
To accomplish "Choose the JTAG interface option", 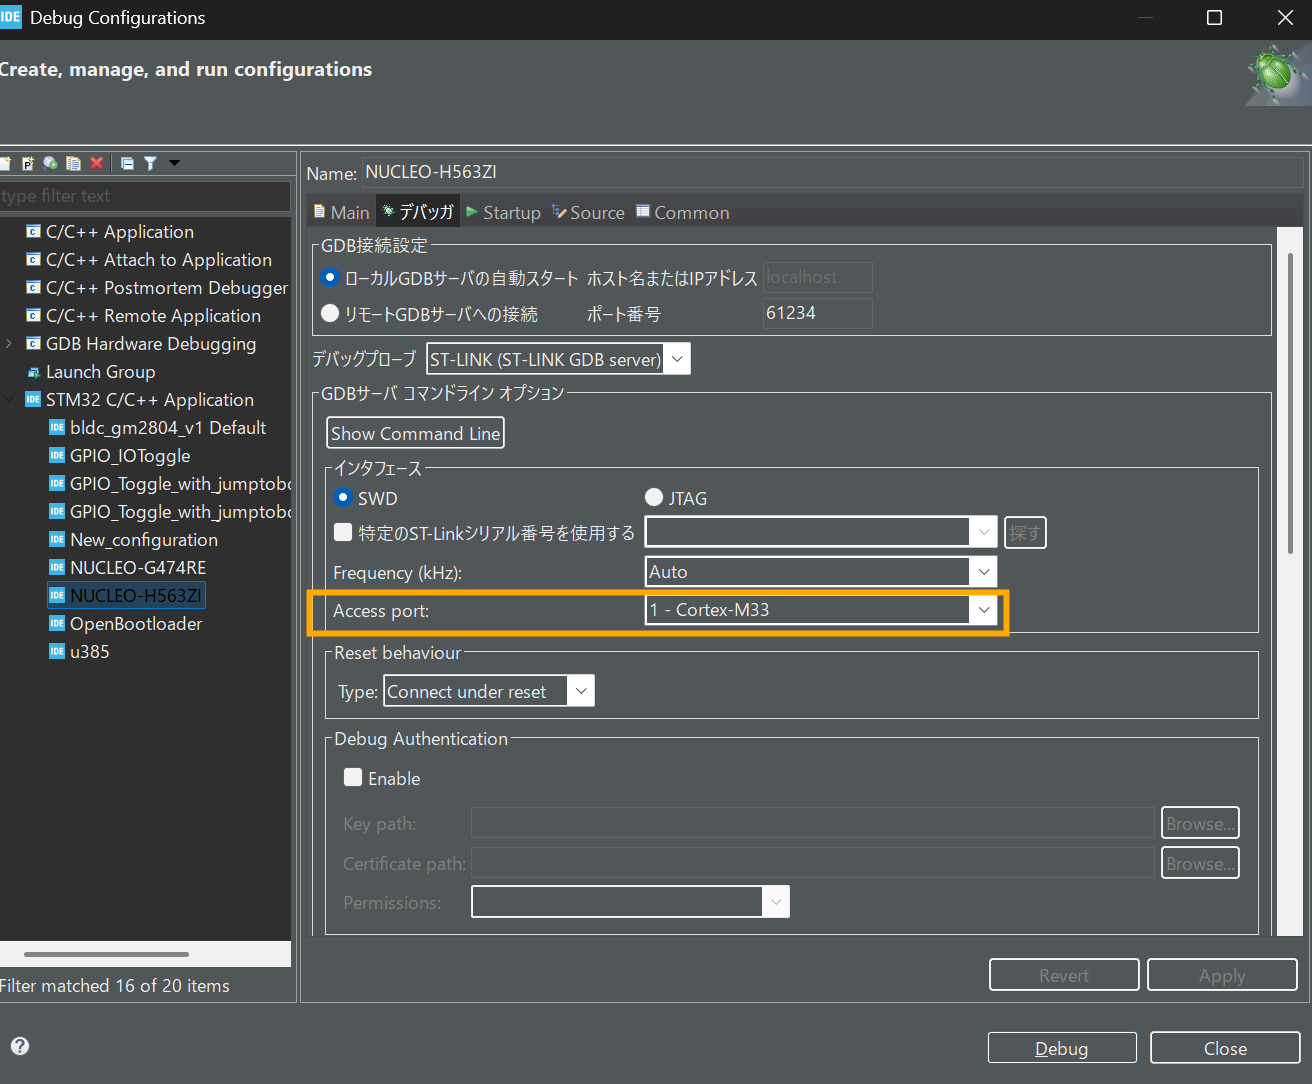I will click(655, 498).
